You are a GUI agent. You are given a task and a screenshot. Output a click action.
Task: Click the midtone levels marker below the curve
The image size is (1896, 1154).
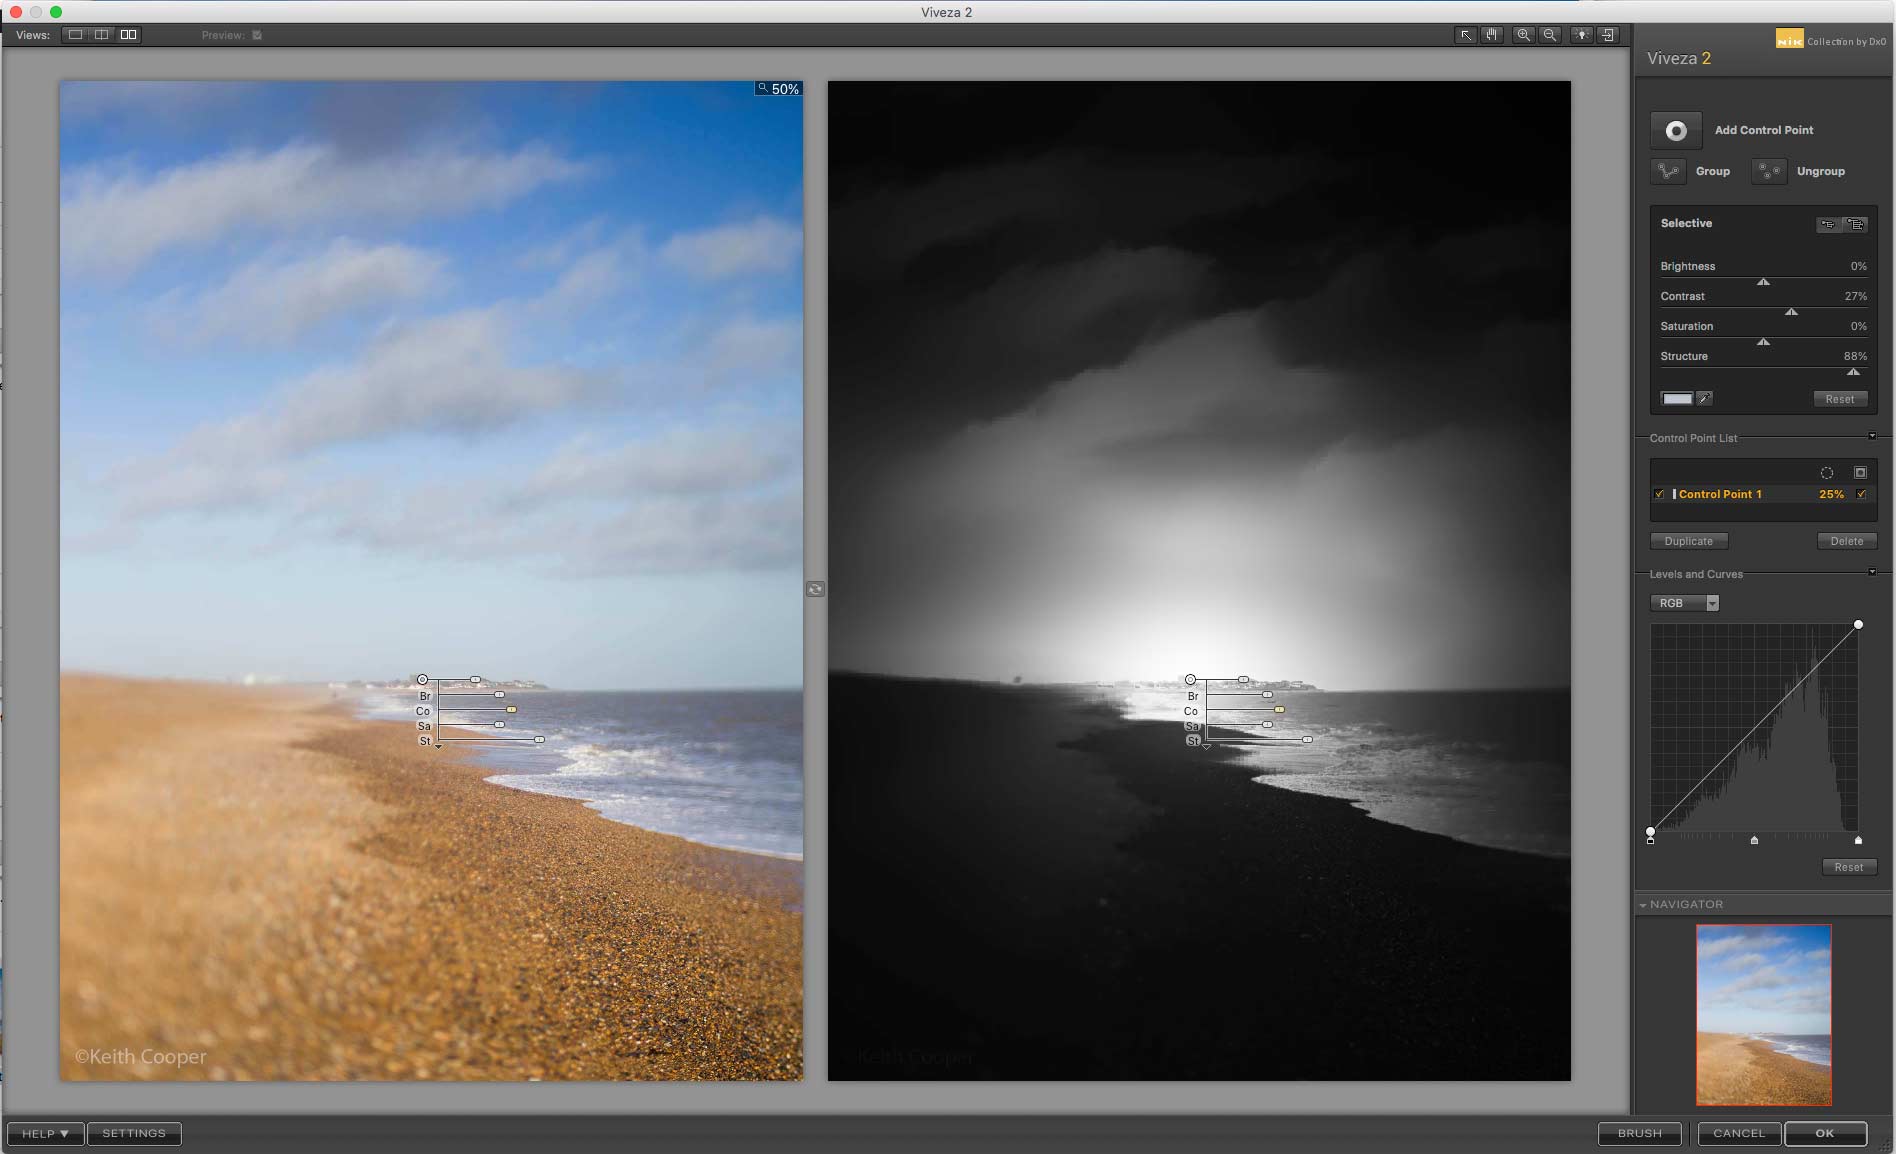click(x=1754, y=840)
